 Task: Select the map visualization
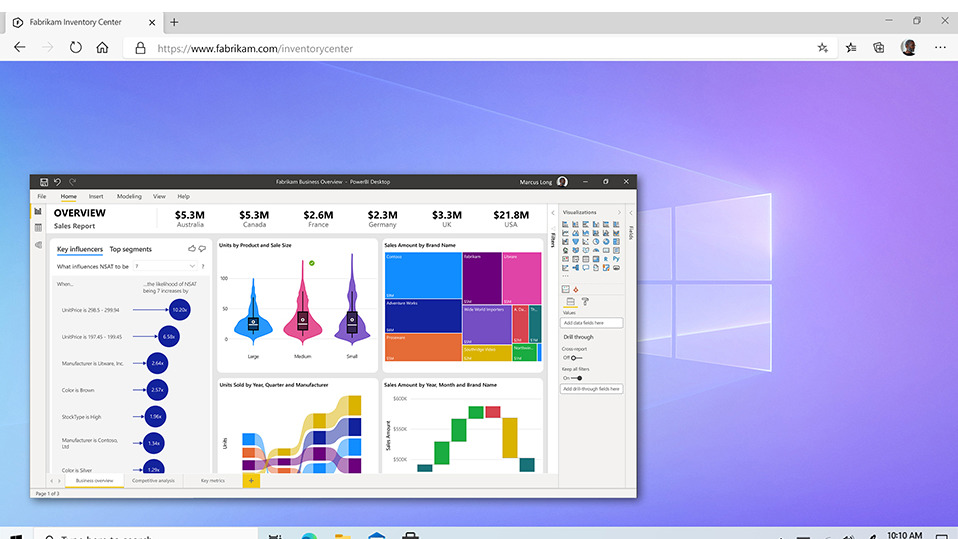[x=565, y=250]
